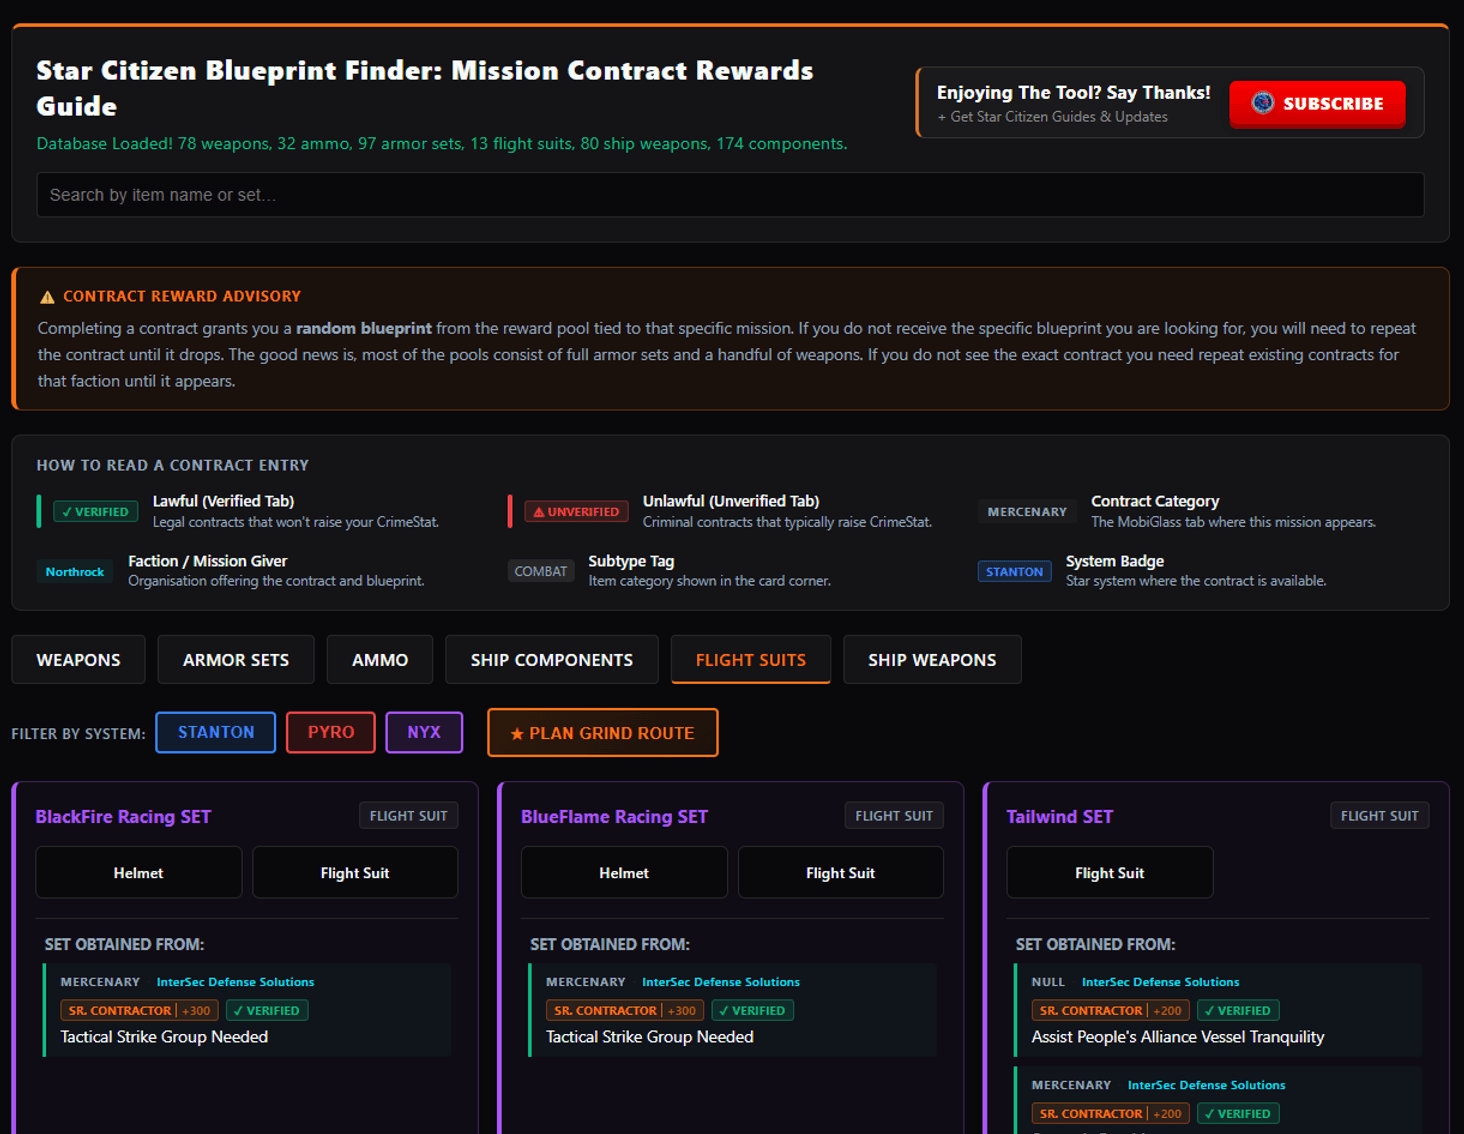Click the MERCENARY badge beside Contract Category
Viewport: 1464px width, 1134px height.
coord(1027,512)
